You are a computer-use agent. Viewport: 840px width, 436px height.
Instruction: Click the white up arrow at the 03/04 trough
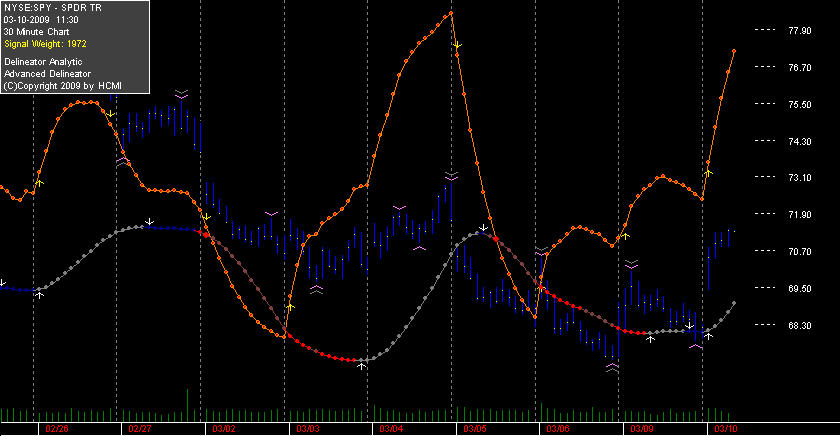click(362, 366)
